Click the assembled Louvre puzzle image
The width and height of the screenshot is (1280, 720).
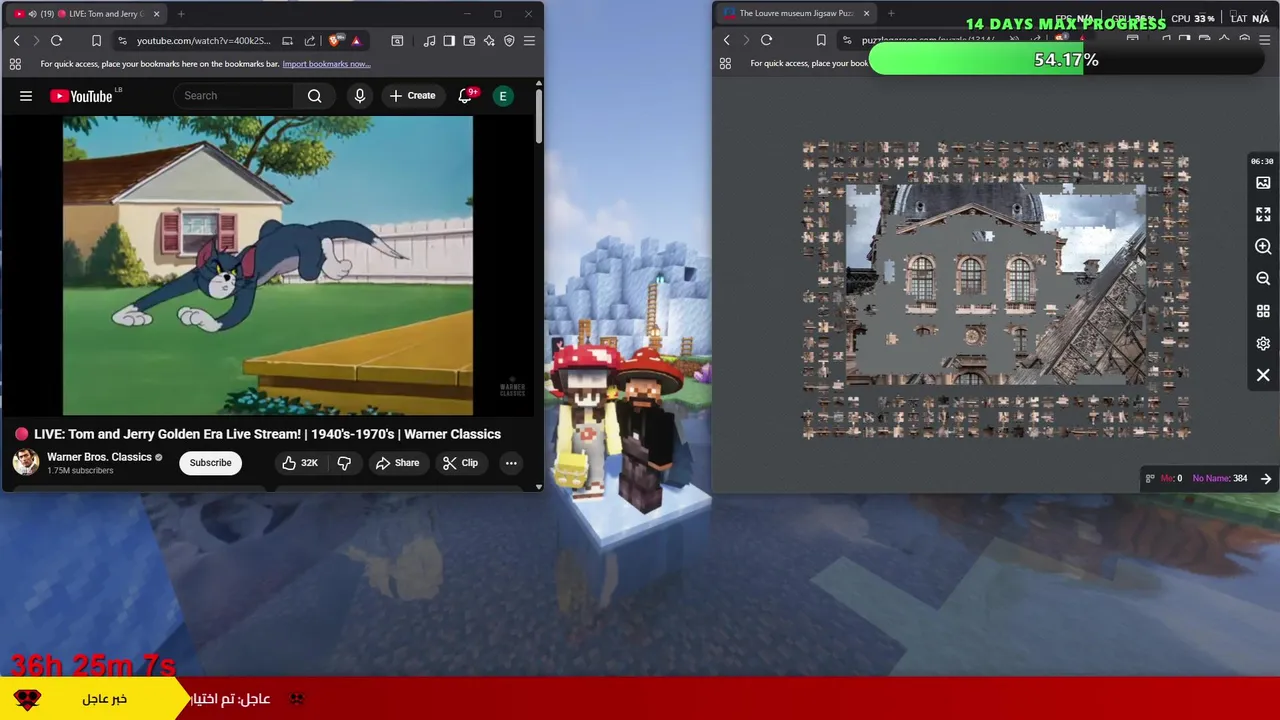996,285
